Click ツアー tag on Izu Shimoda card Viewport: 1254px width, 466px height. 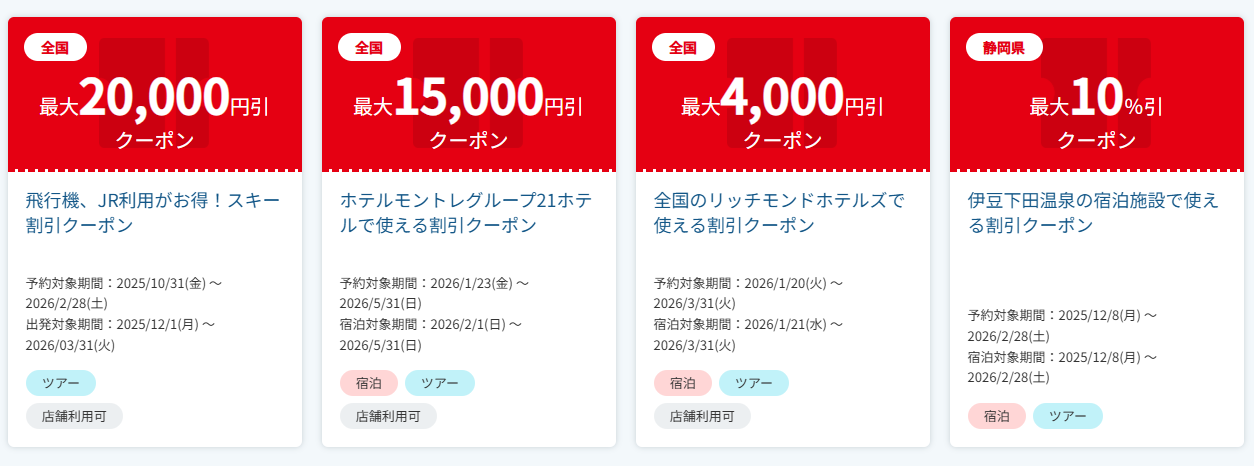[x=1068, y=416]
